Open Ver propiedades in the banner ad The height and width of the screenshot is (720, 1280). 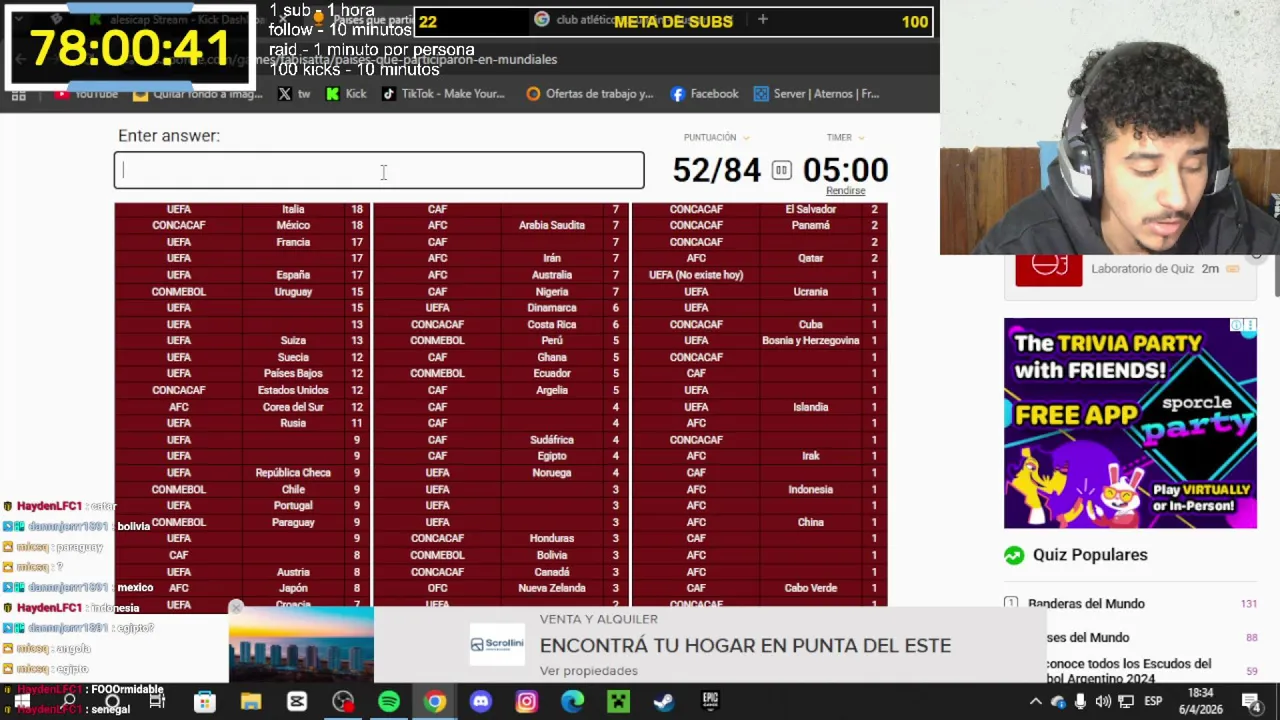coord(588,671)
